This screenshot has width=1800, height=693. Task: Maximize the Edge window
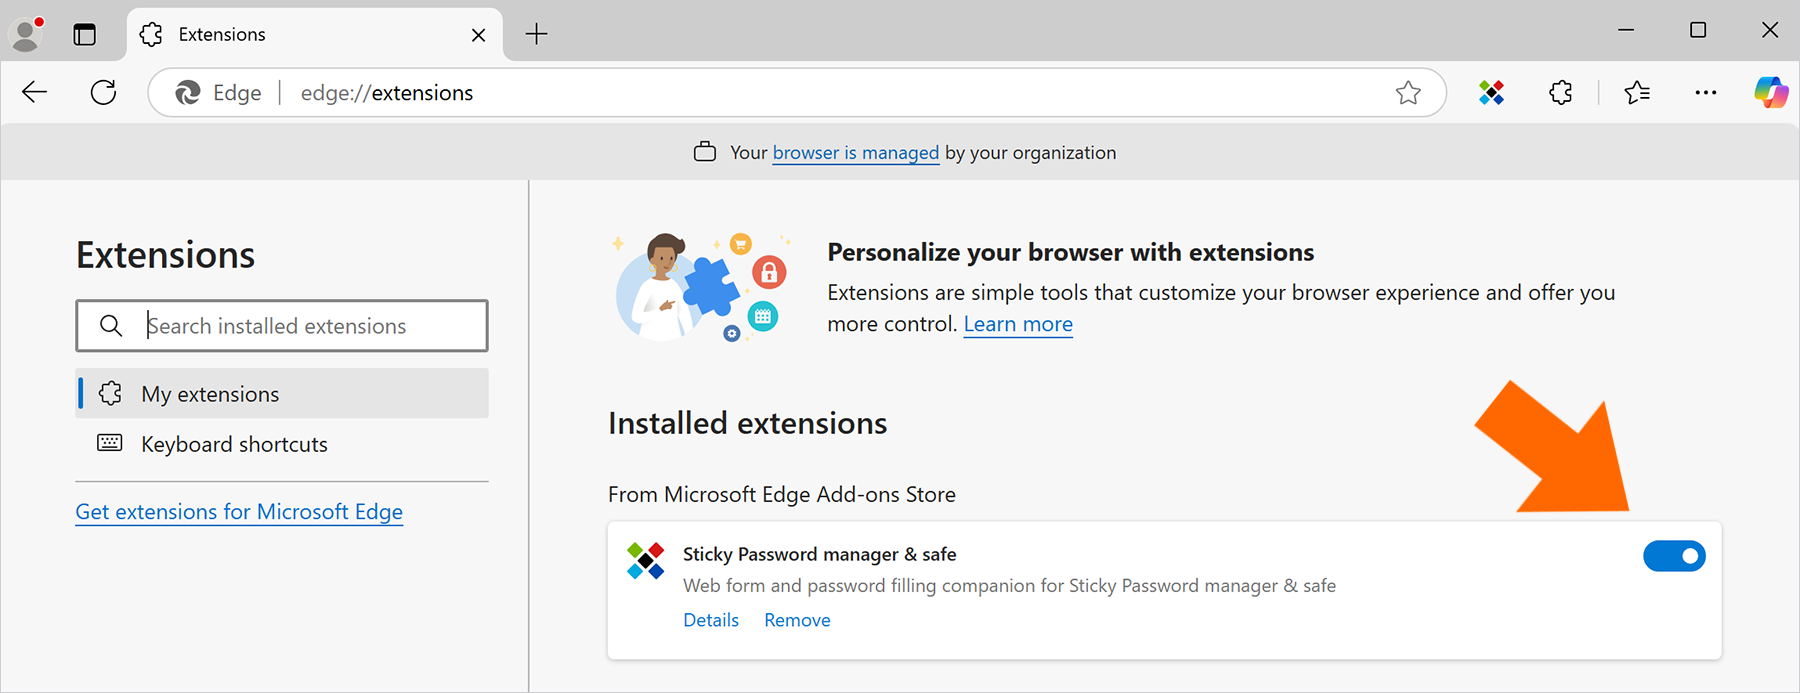(x=1698, y=30)
